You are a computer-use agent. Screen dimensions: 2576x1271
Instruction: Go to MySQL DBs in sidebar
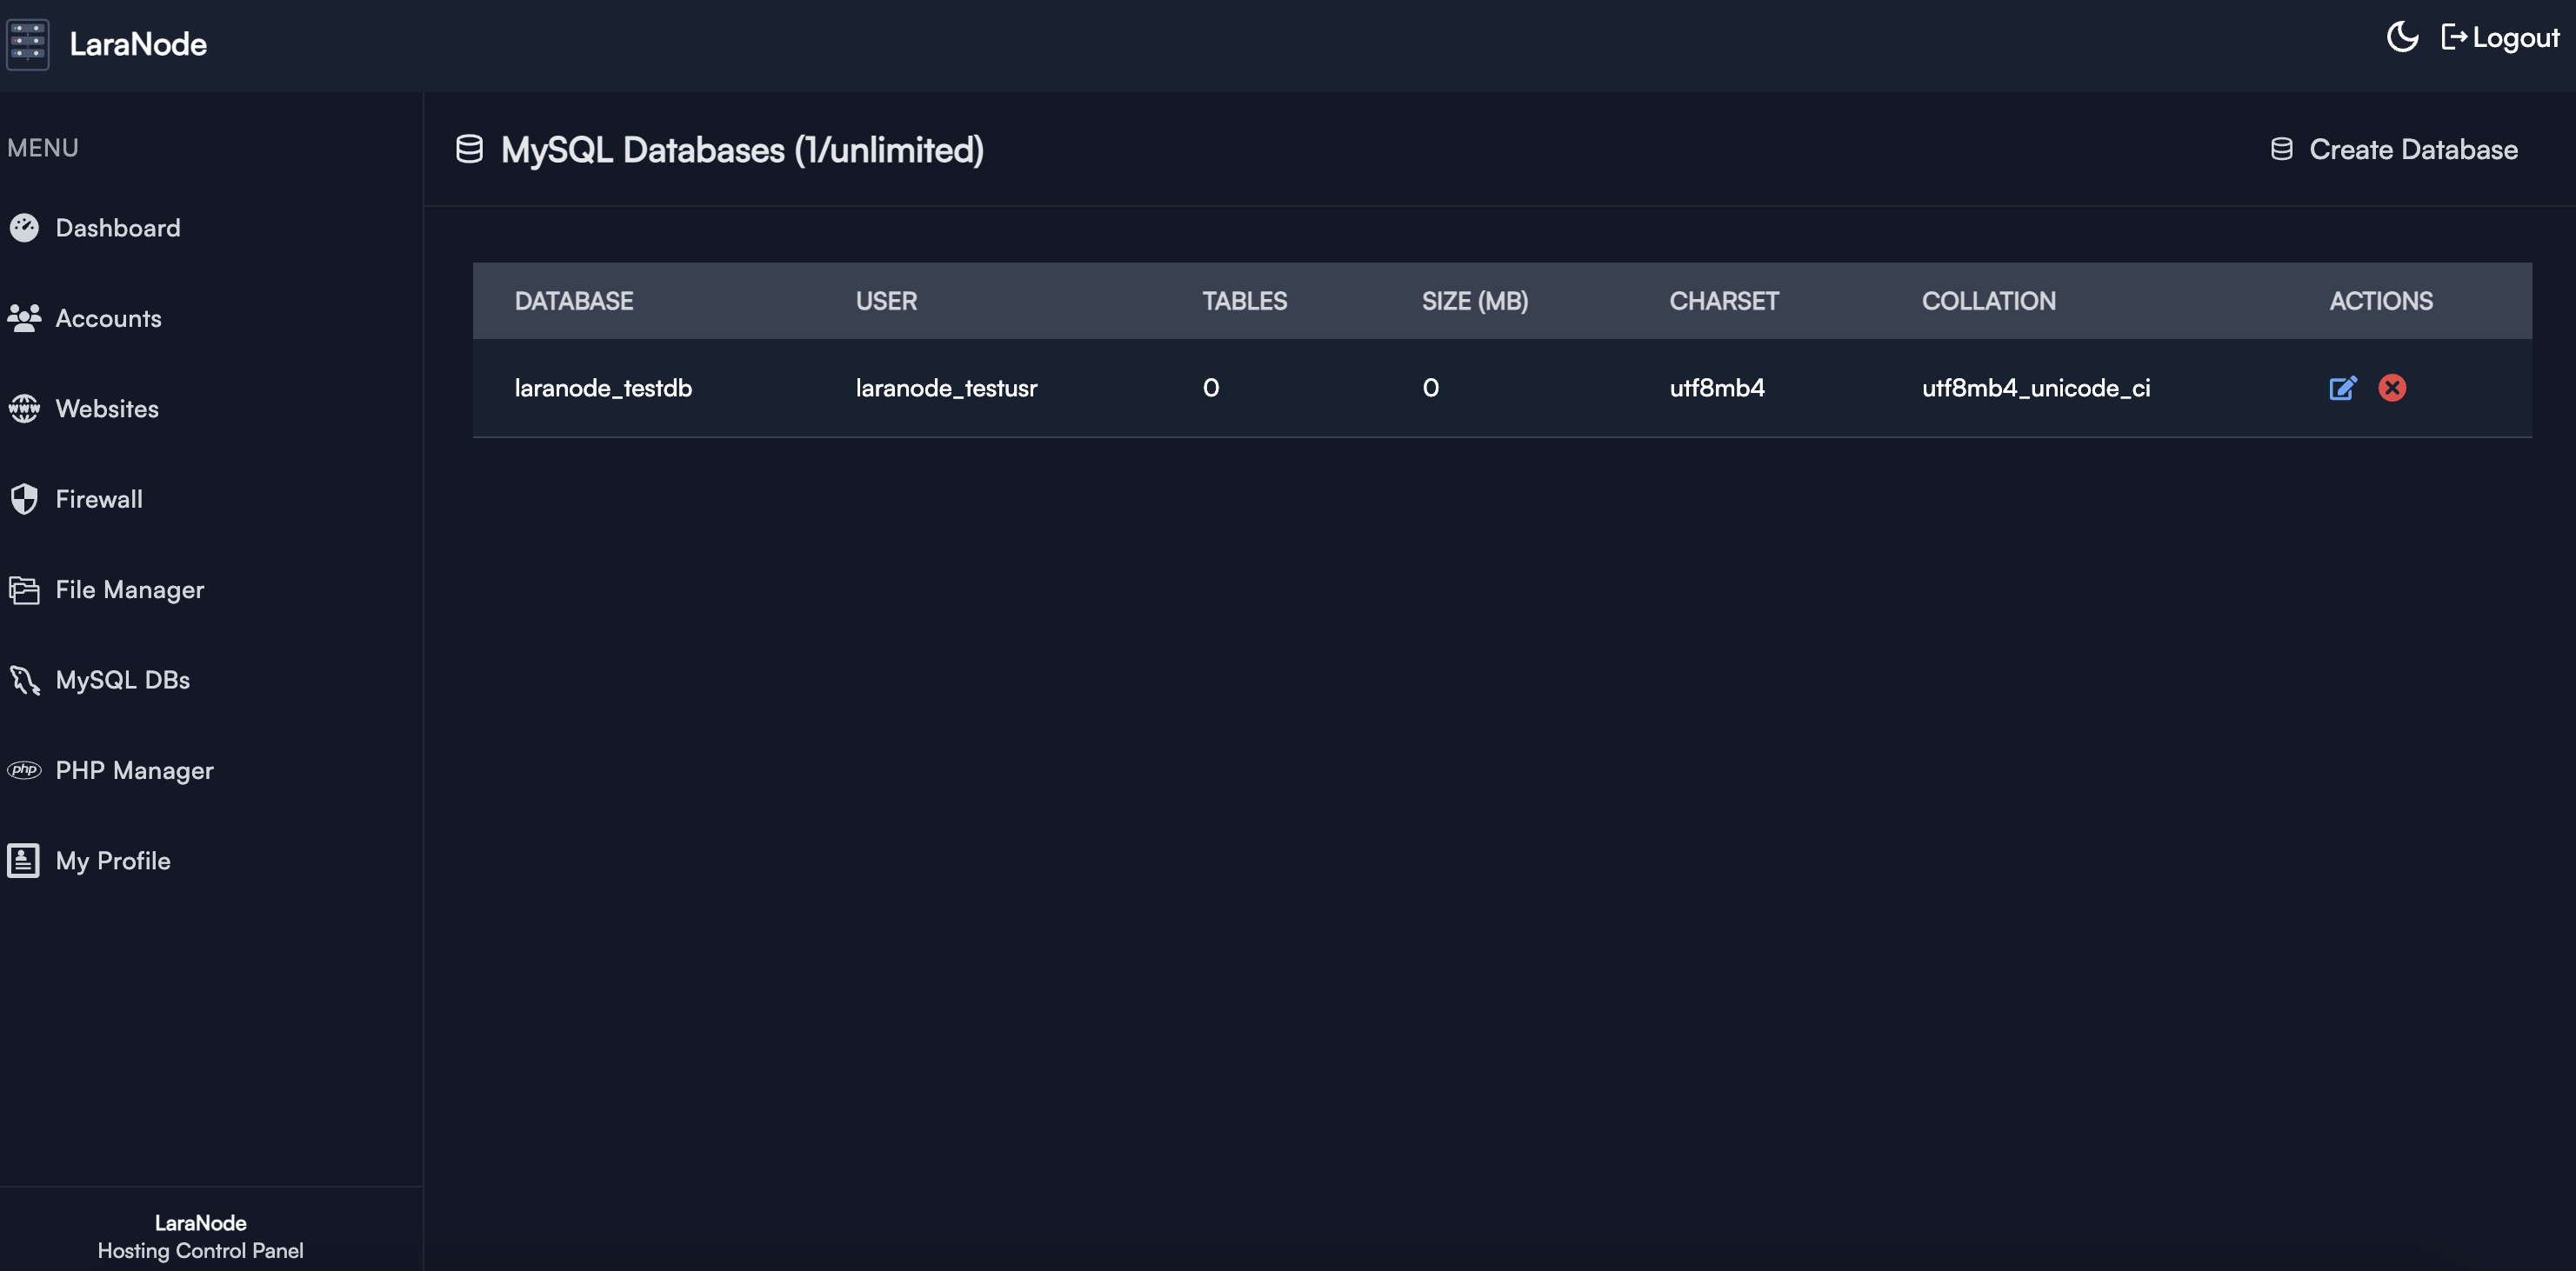122,680
